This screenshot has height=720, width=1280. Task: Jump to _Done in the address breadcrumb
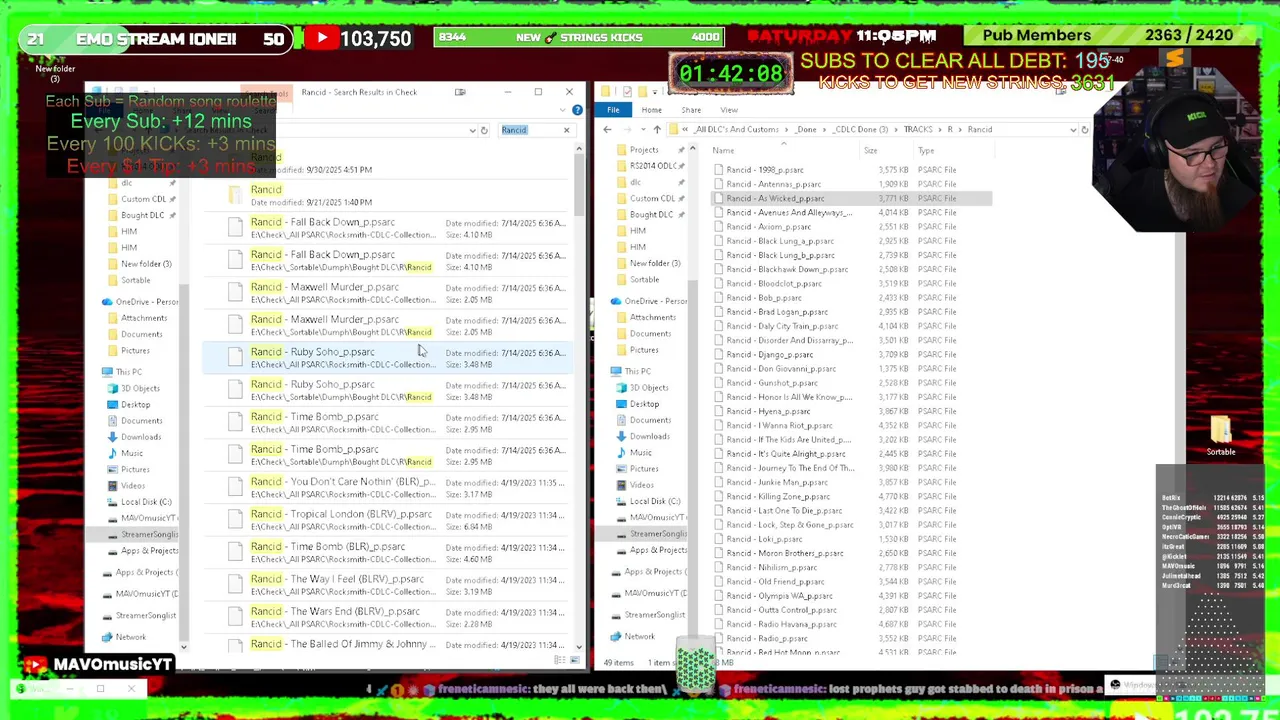tap(806, 129)
